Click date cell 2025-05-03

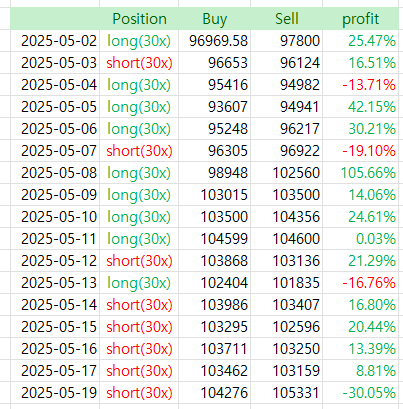click(55, 63)
